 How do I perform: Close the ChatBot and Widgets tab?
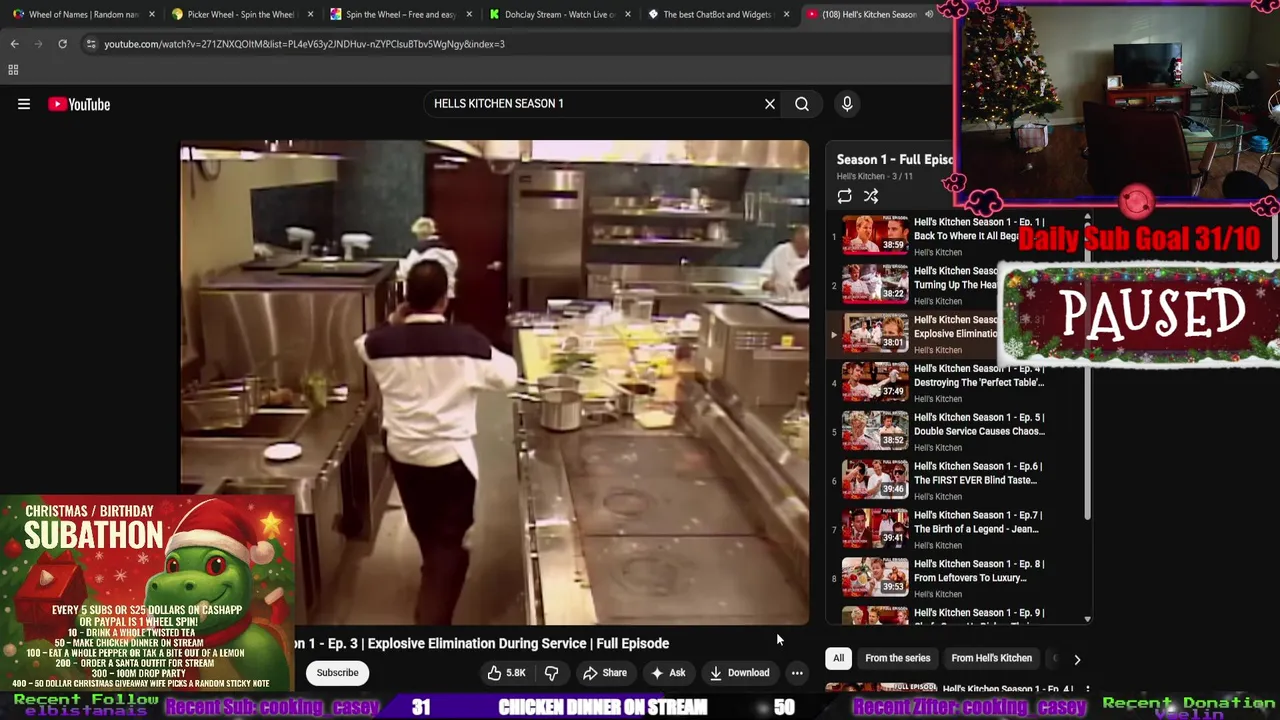pos(787,15)
